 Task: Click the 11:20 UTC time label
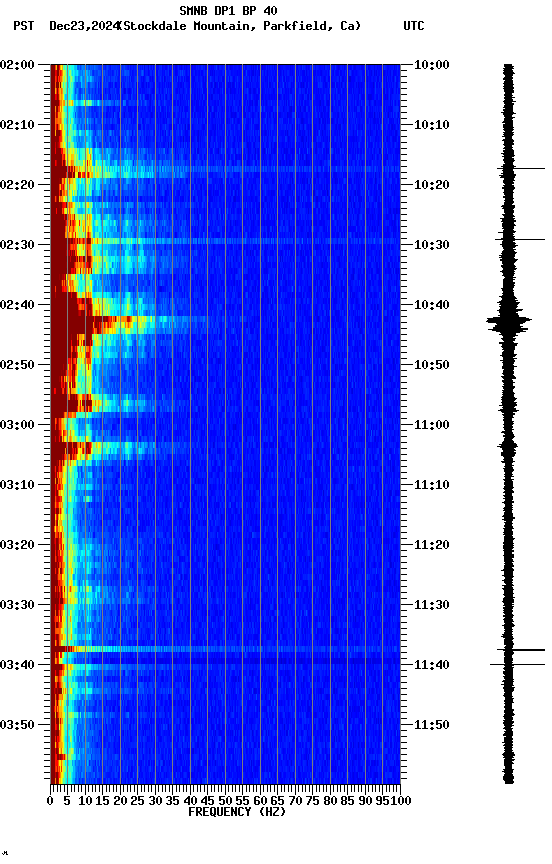tap(432, 545)
